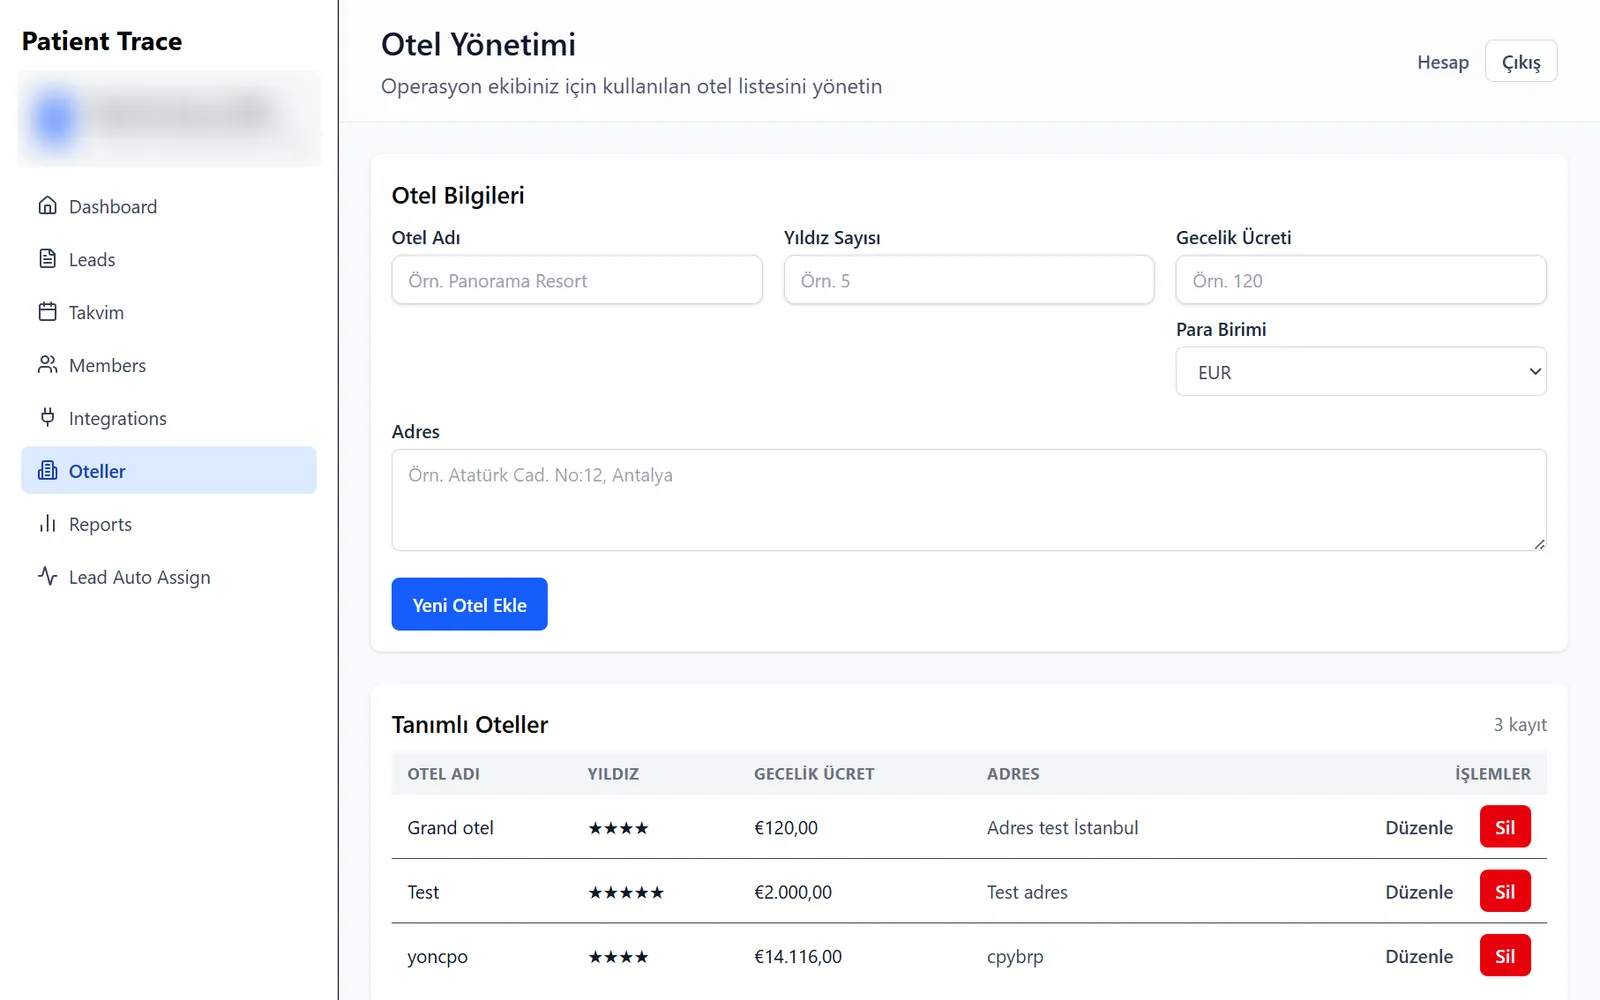Click inside the Adres textarea
1600x1000 pixels.
[x=969, y=500]
